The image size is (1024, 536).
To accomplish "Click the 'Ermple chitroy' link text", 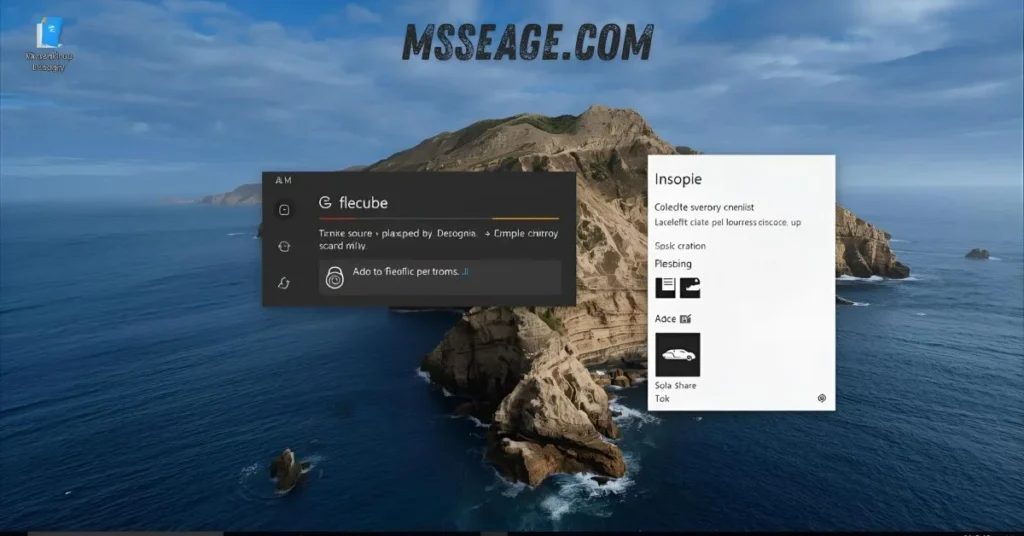I will (526, 233).
